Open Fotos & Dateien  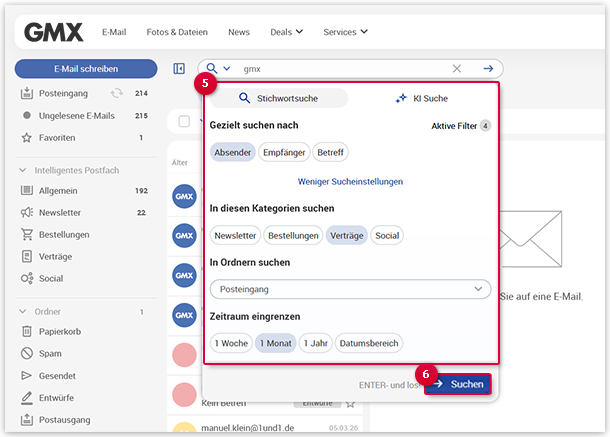point(177,32)
